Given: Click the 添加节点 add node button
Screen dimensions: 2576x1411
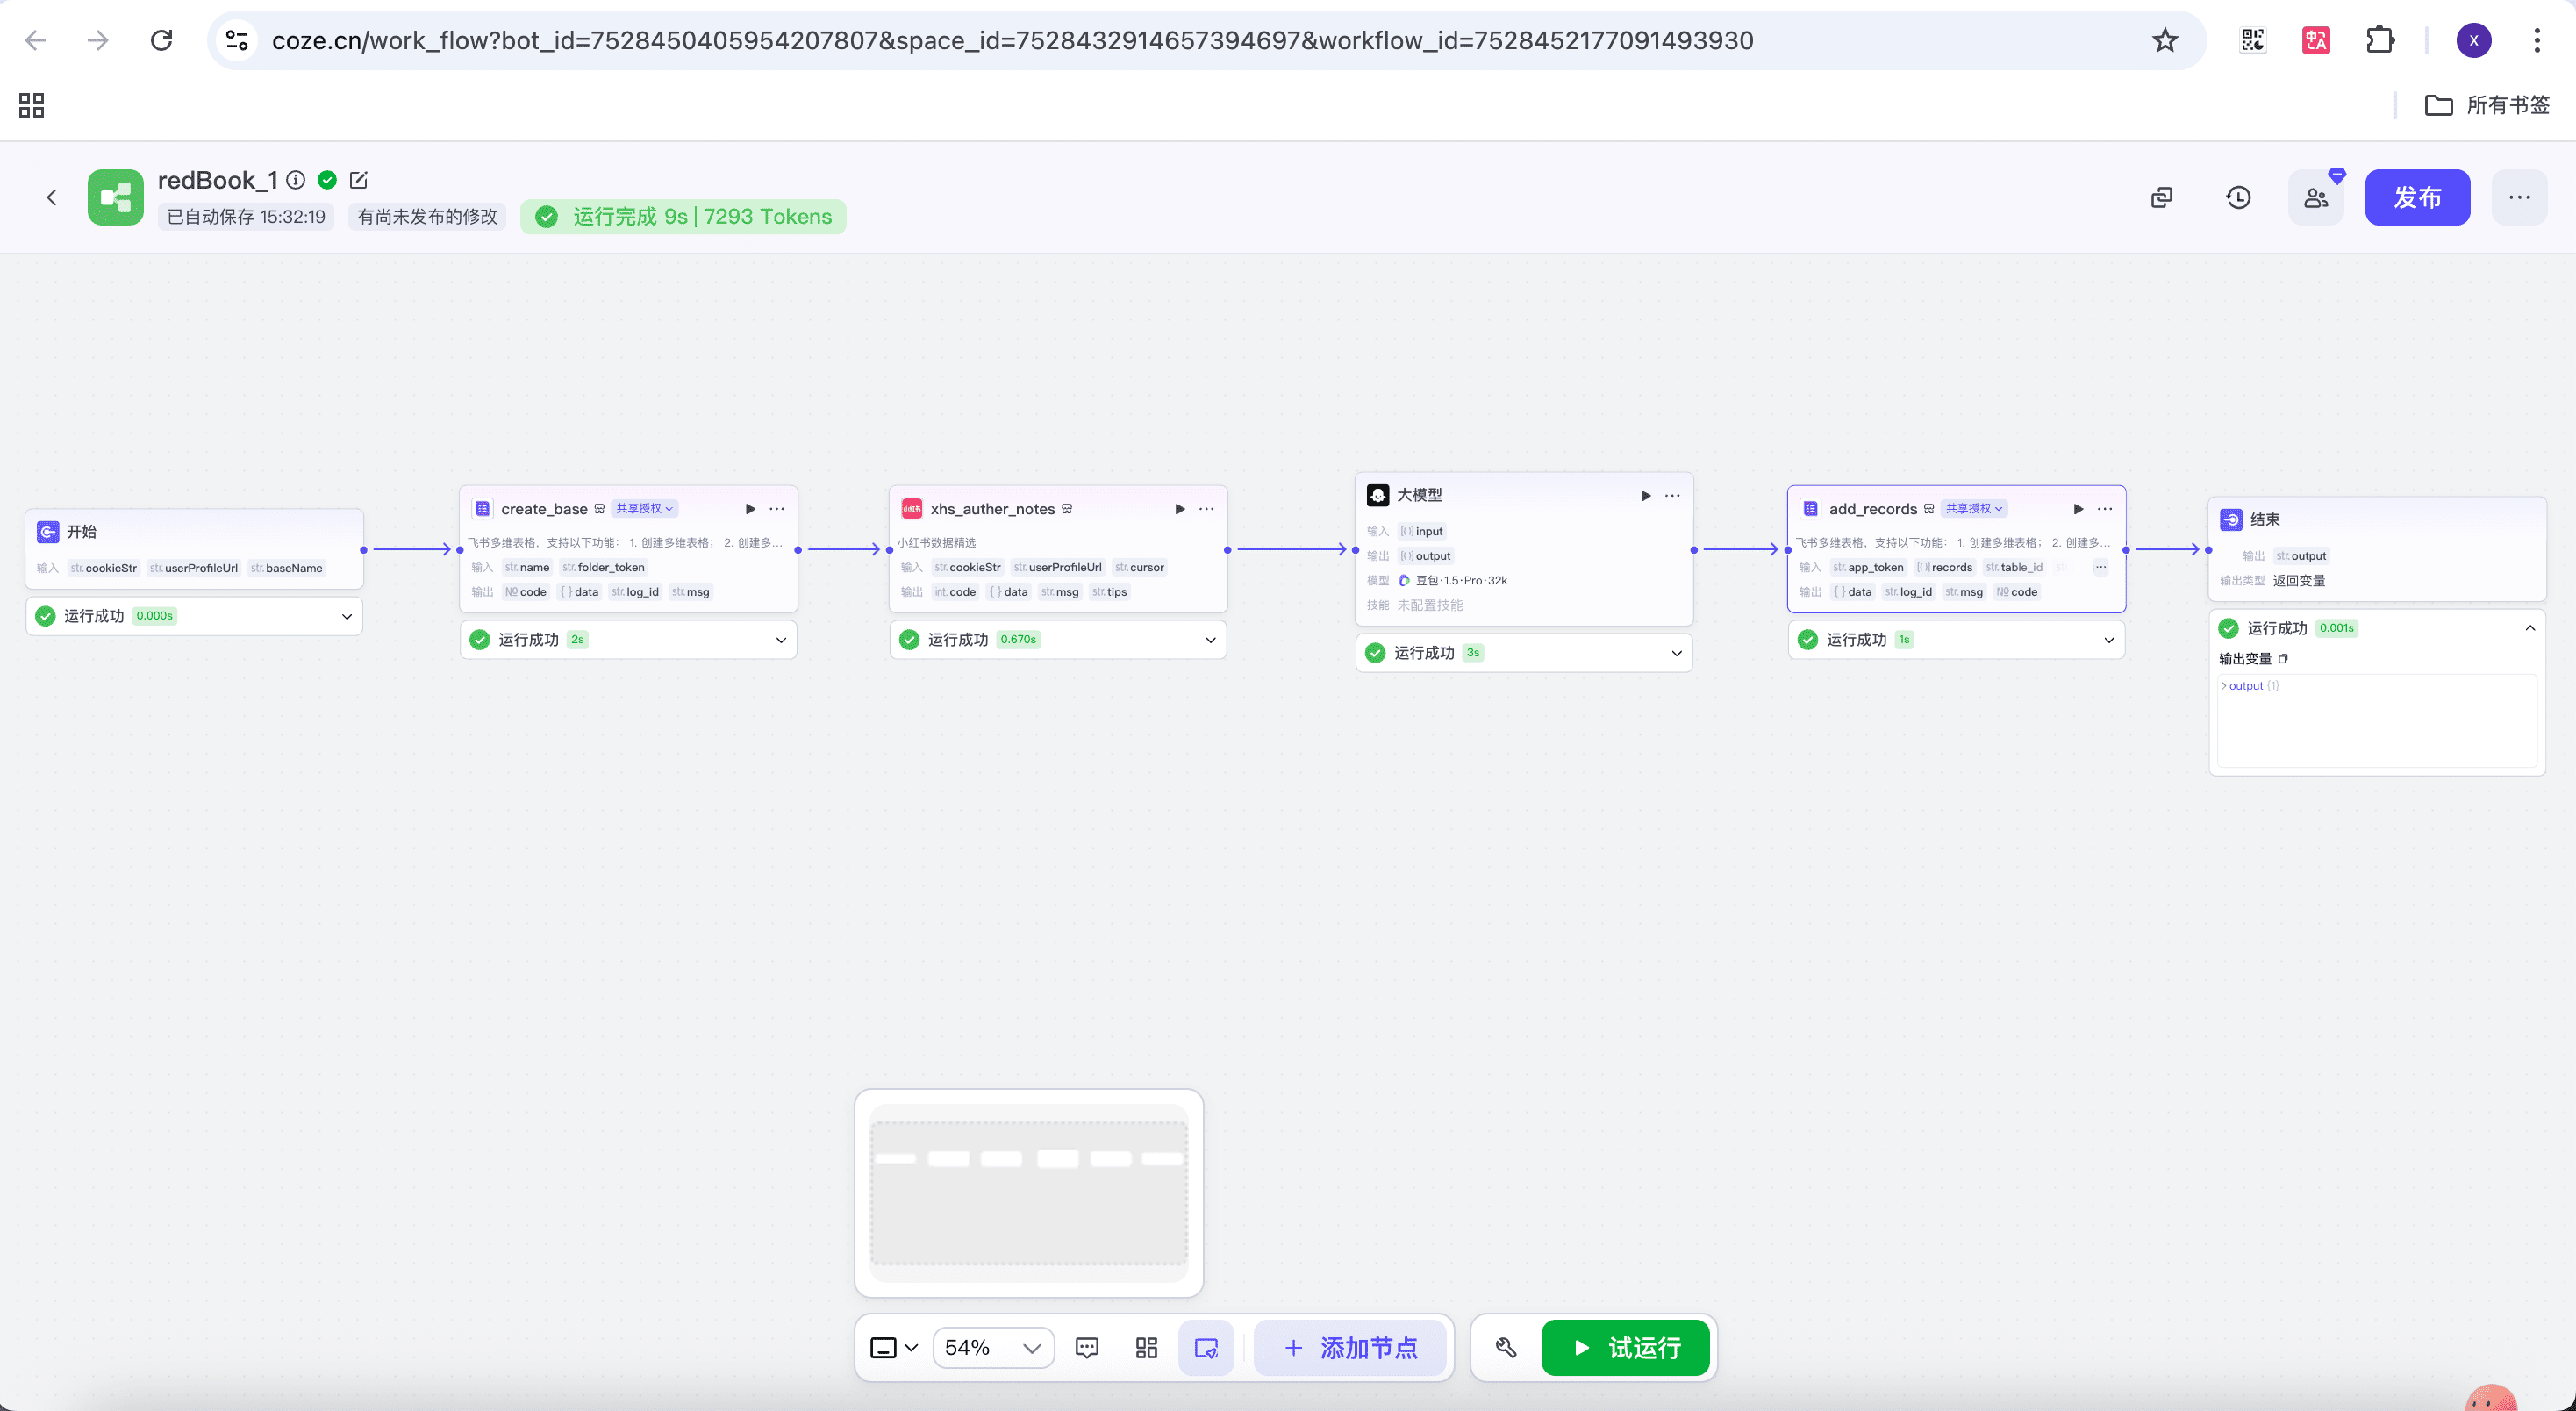Looking at the screenshot, I should point(1349,1348).
